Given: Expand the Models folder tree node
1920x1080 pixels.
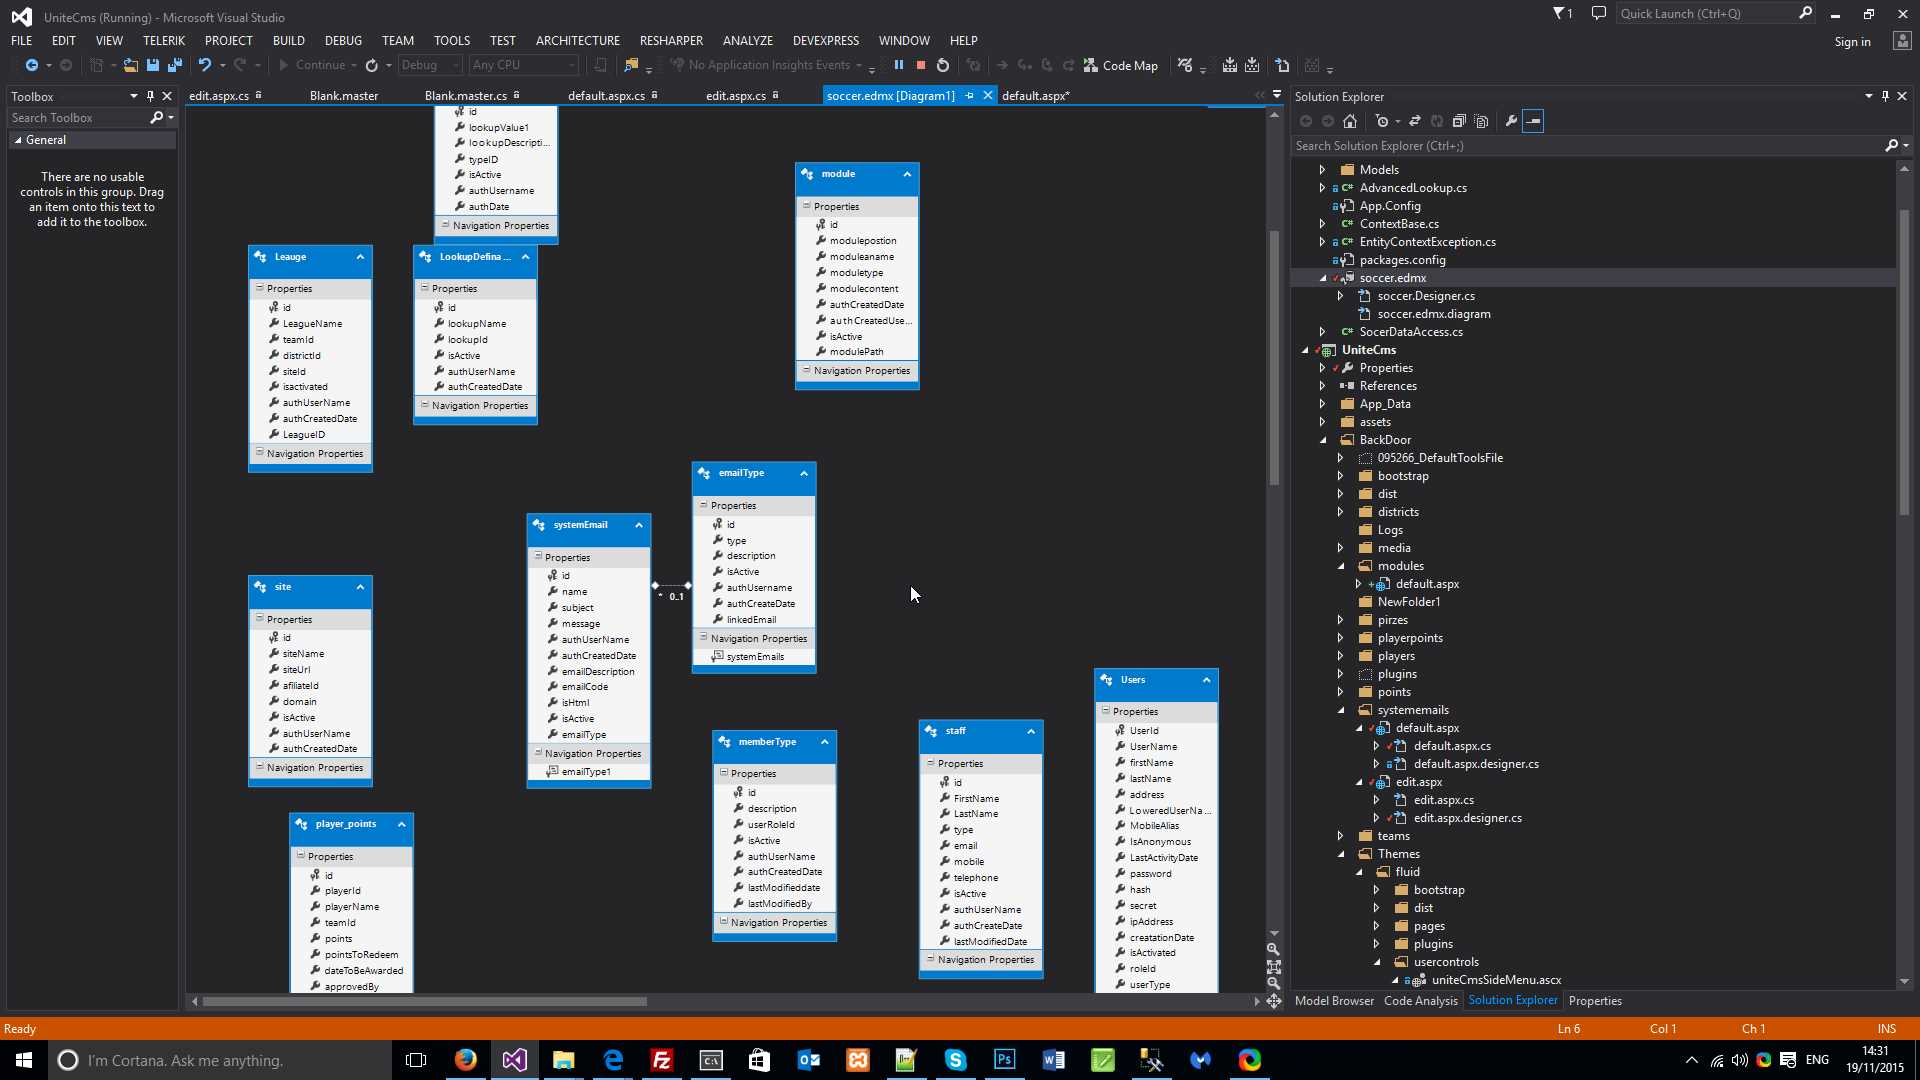Looking at the screenshot, I should click(1322, 170).
